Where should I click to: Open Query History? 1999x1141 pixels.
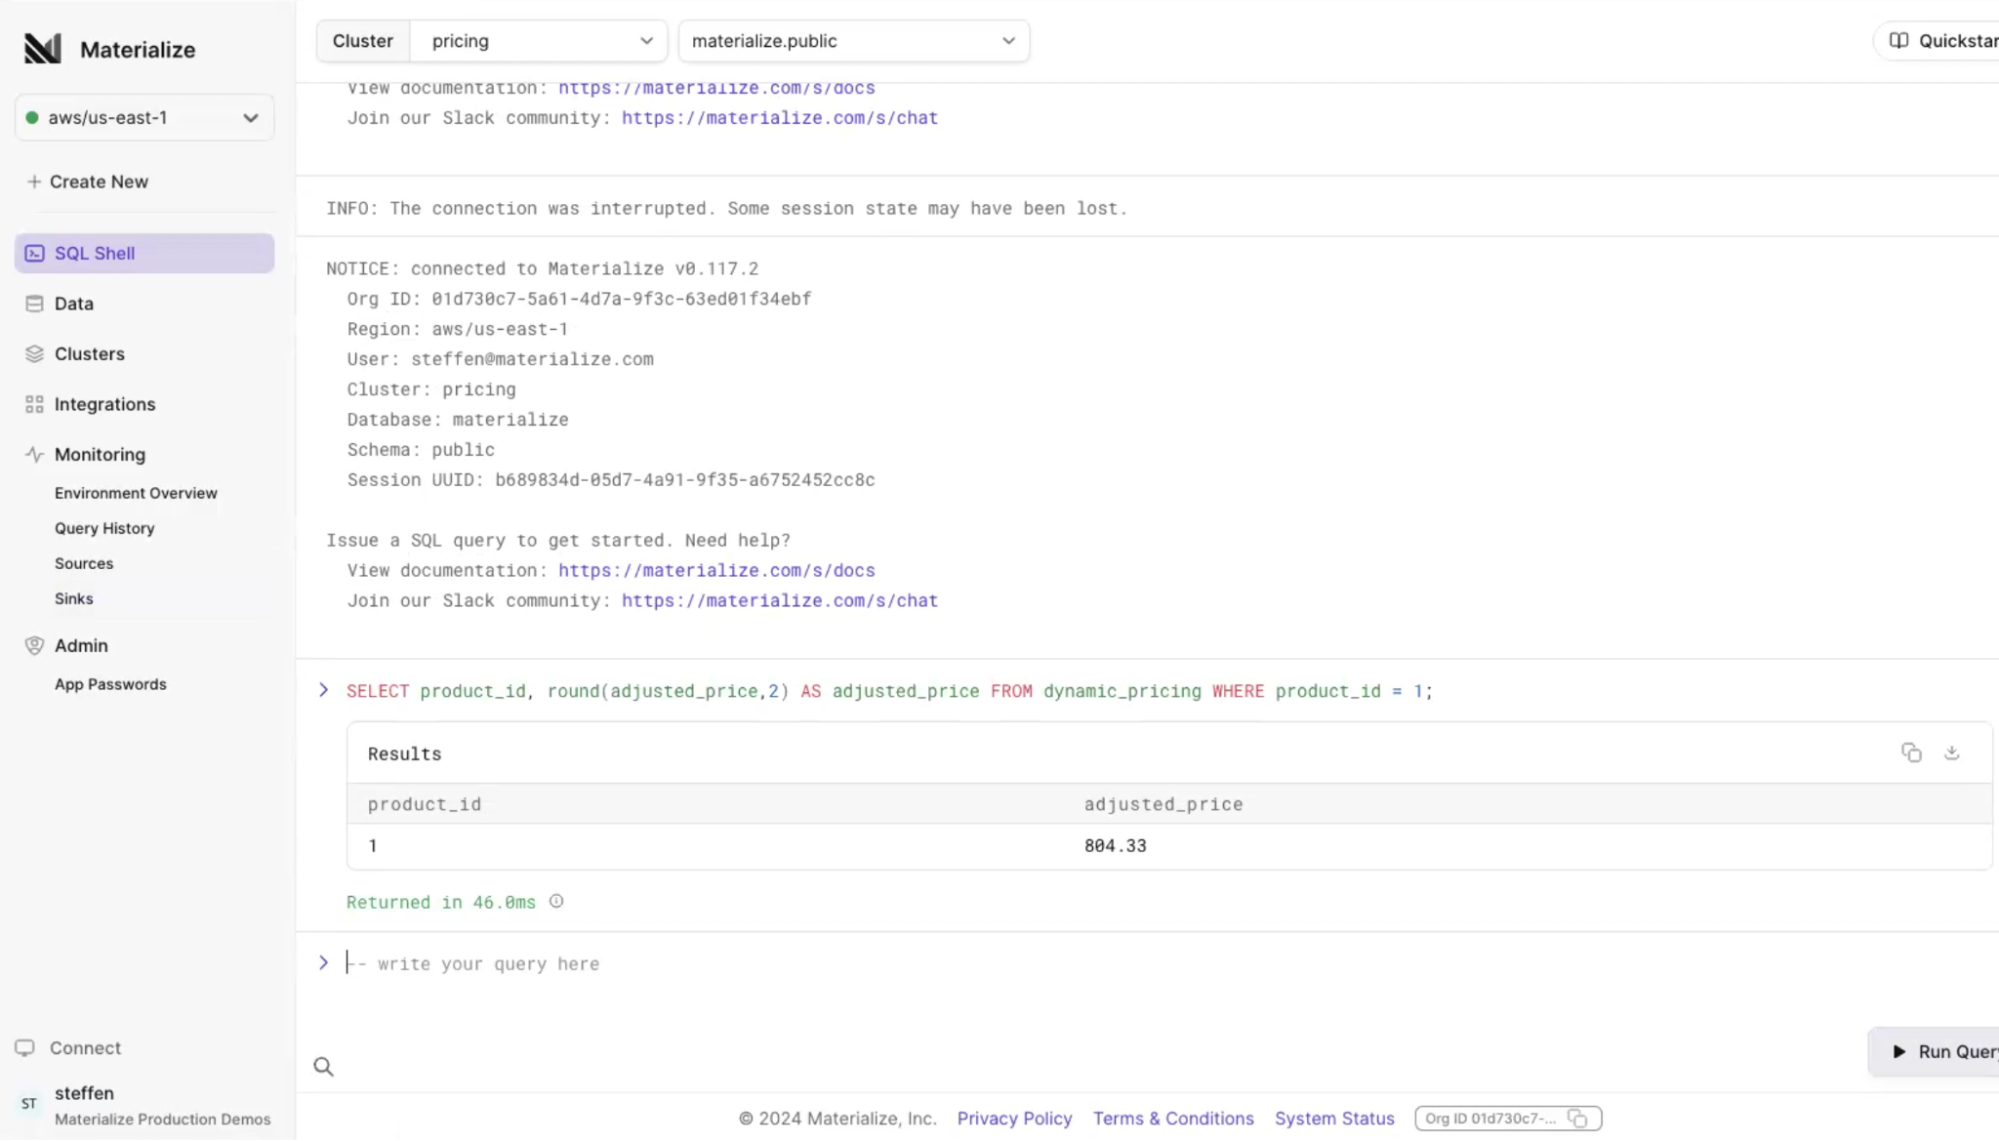(x=104, y=528)
